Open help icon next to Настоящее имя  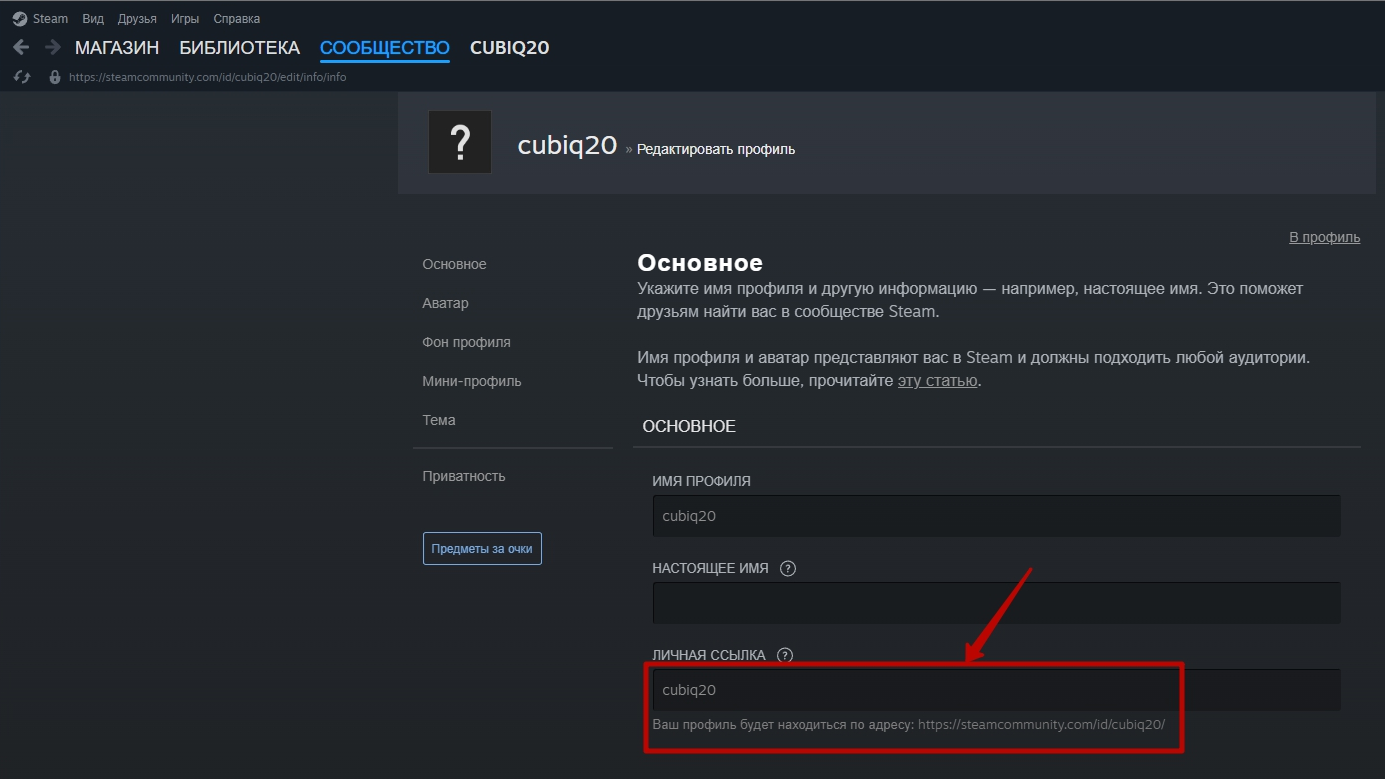[788, 568]
